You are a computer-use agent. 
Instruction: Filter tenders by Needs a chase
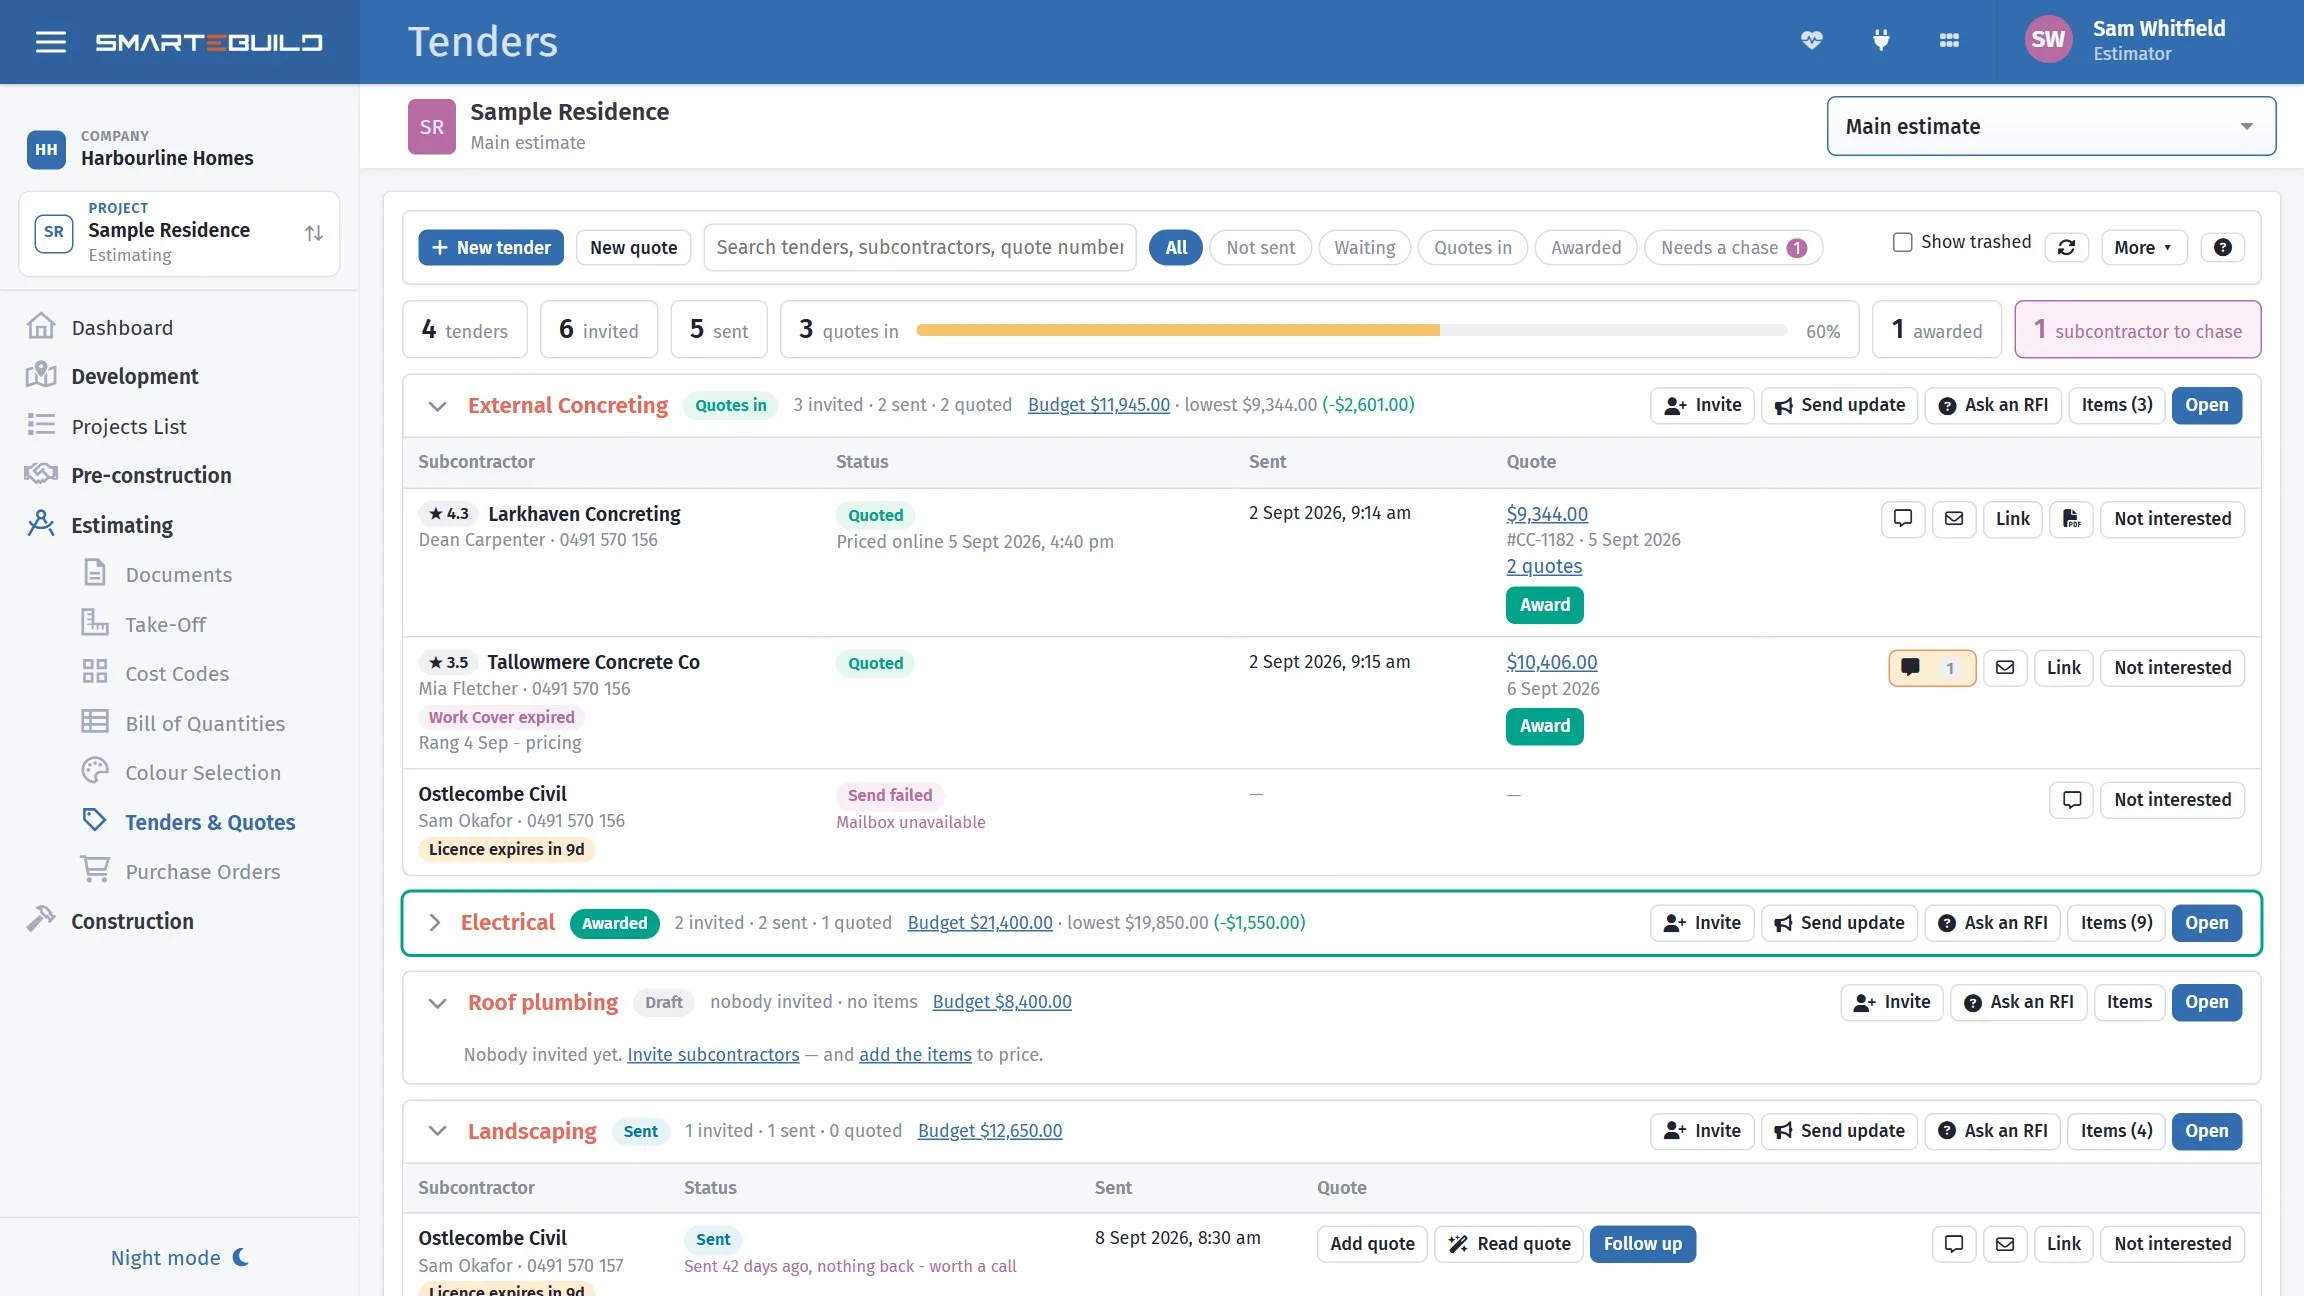pos(1733,247)
